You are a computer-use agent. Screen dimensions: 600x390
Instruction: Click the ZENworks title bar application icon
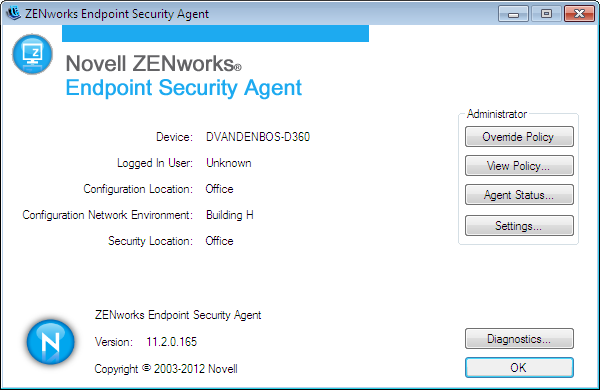pos(14,13)
